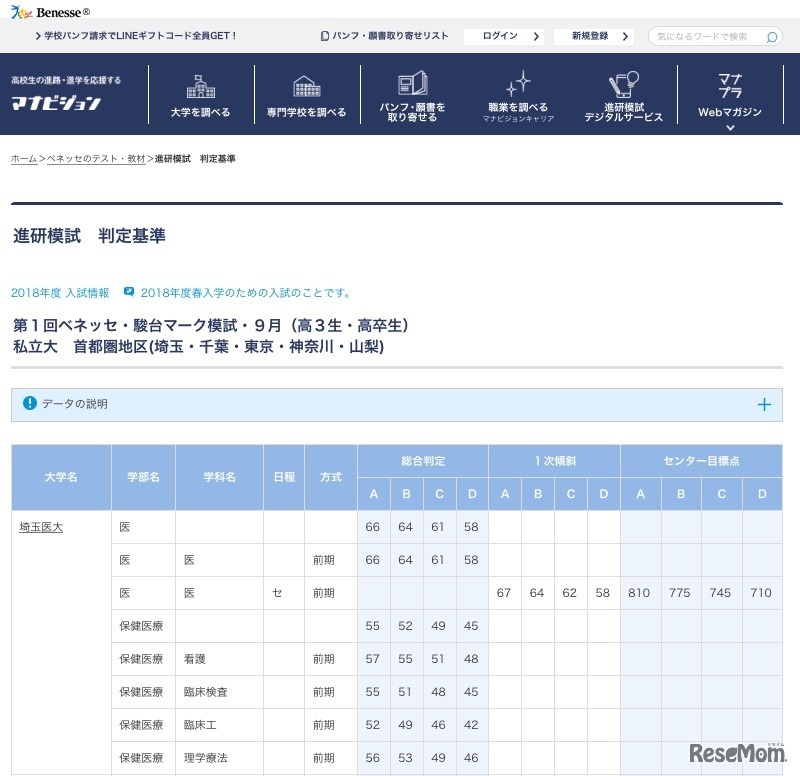Click the exclamation icon on データの説明 bar
Image resolution: width=800 pixels, height=776 pixels.
pyautogui.click(x=27, y=405)
